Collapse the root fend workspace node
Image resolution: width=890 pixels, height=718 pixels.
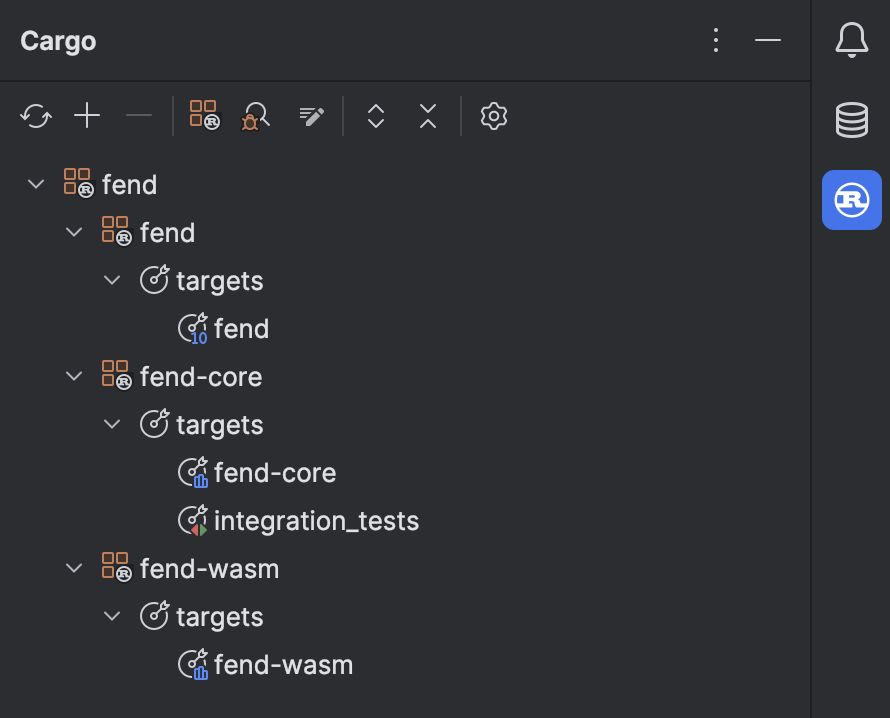pos(36,183)
